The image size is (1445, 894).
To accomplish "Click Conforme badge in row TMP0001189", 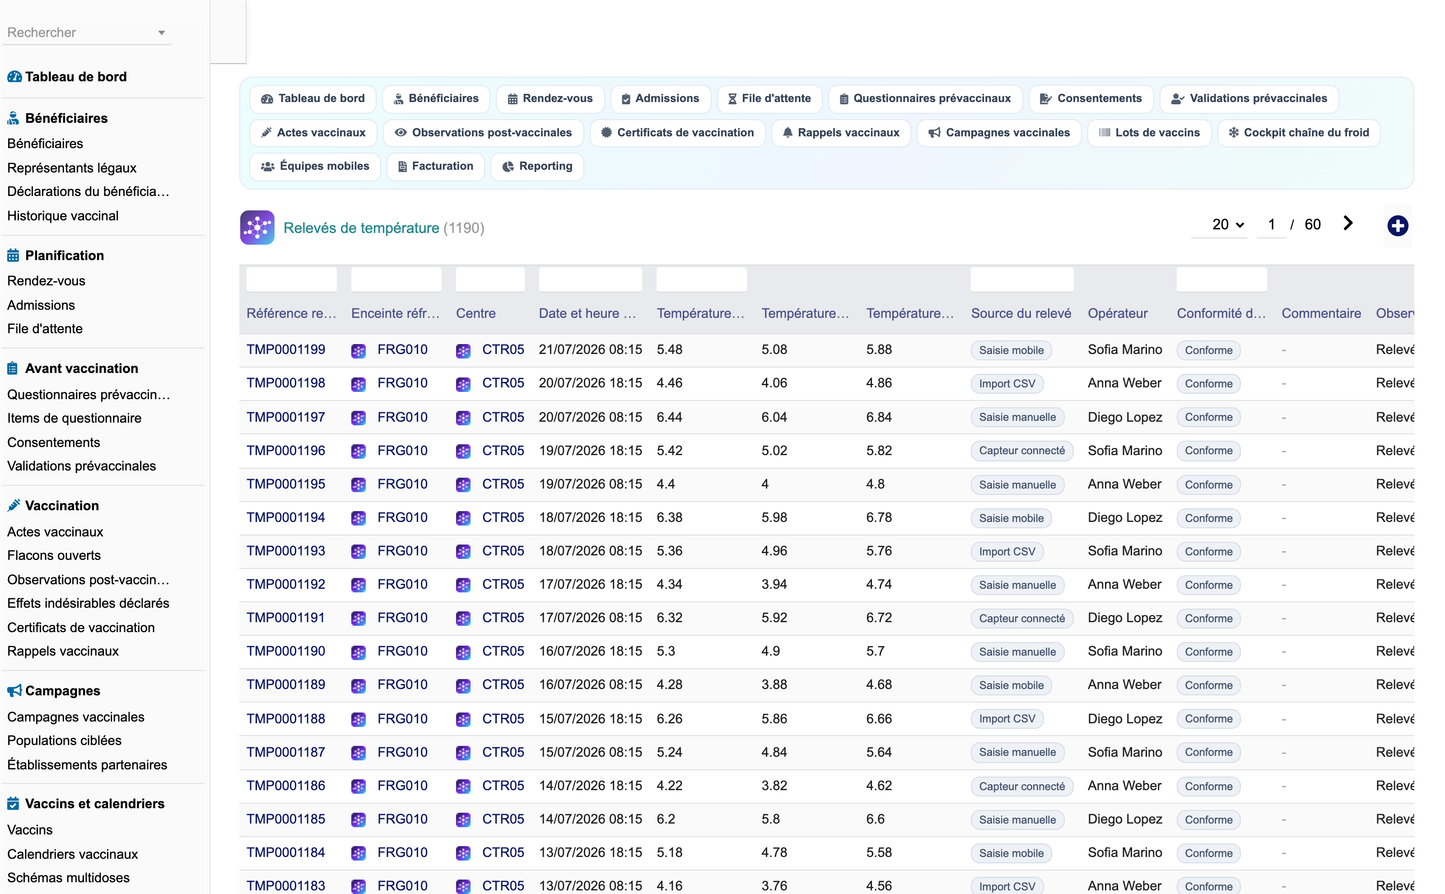I will coord(1209,686).
